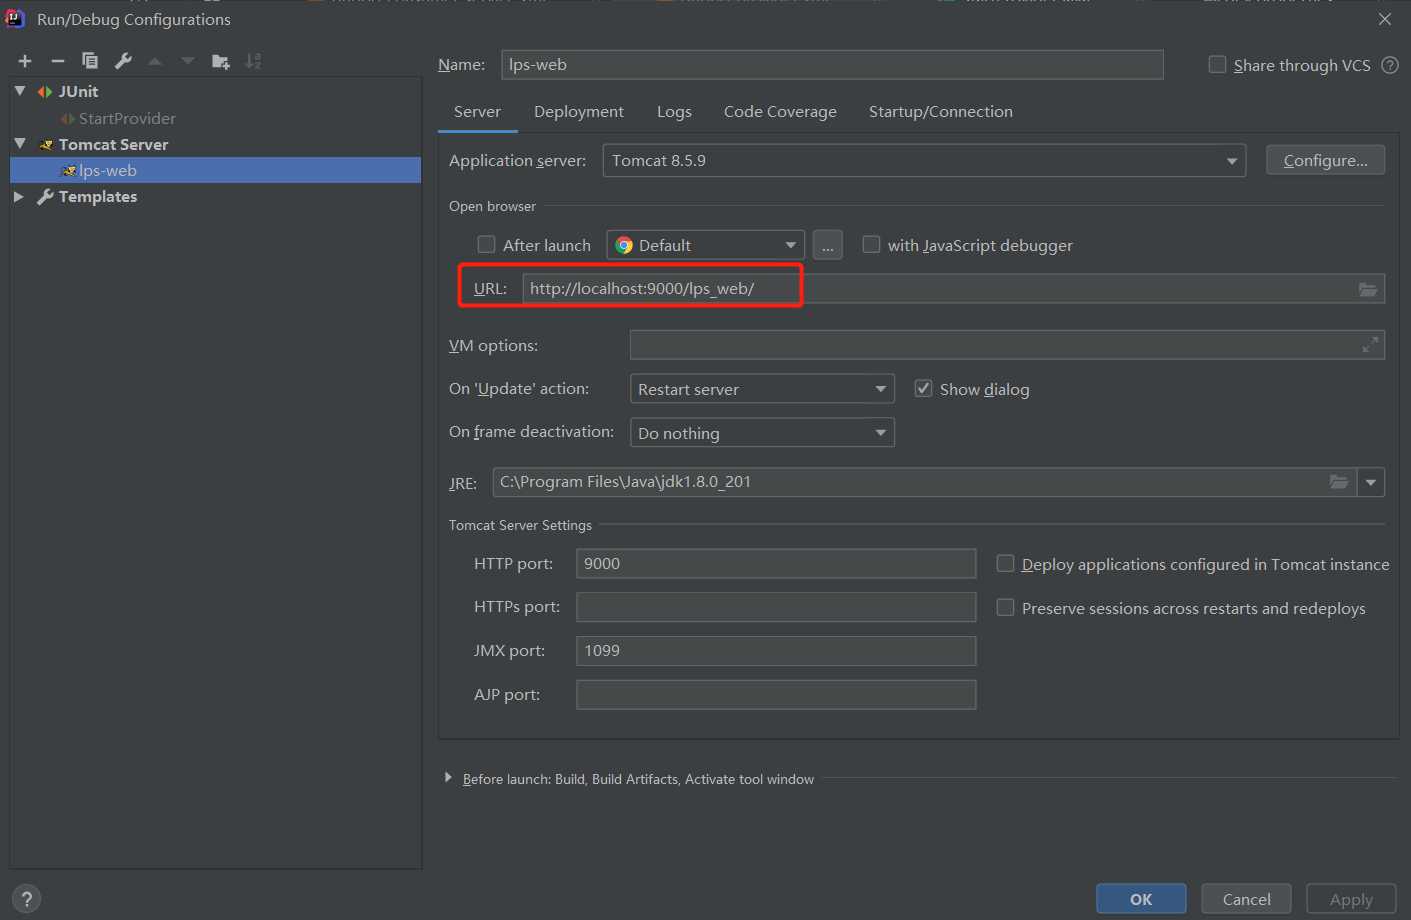
Task: Collapse the JUnit tree node
Action: click(20, 91)
